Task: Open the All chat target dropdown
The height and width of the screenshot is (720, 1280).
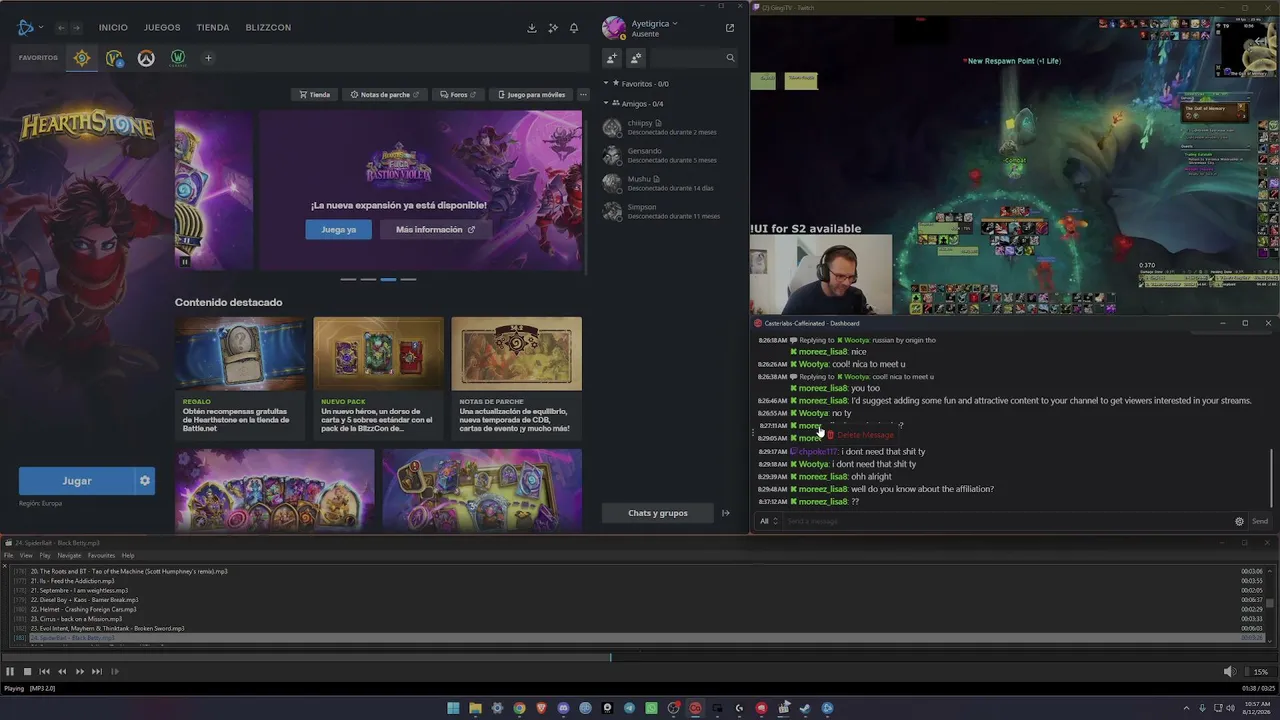Action: (768, 521)
